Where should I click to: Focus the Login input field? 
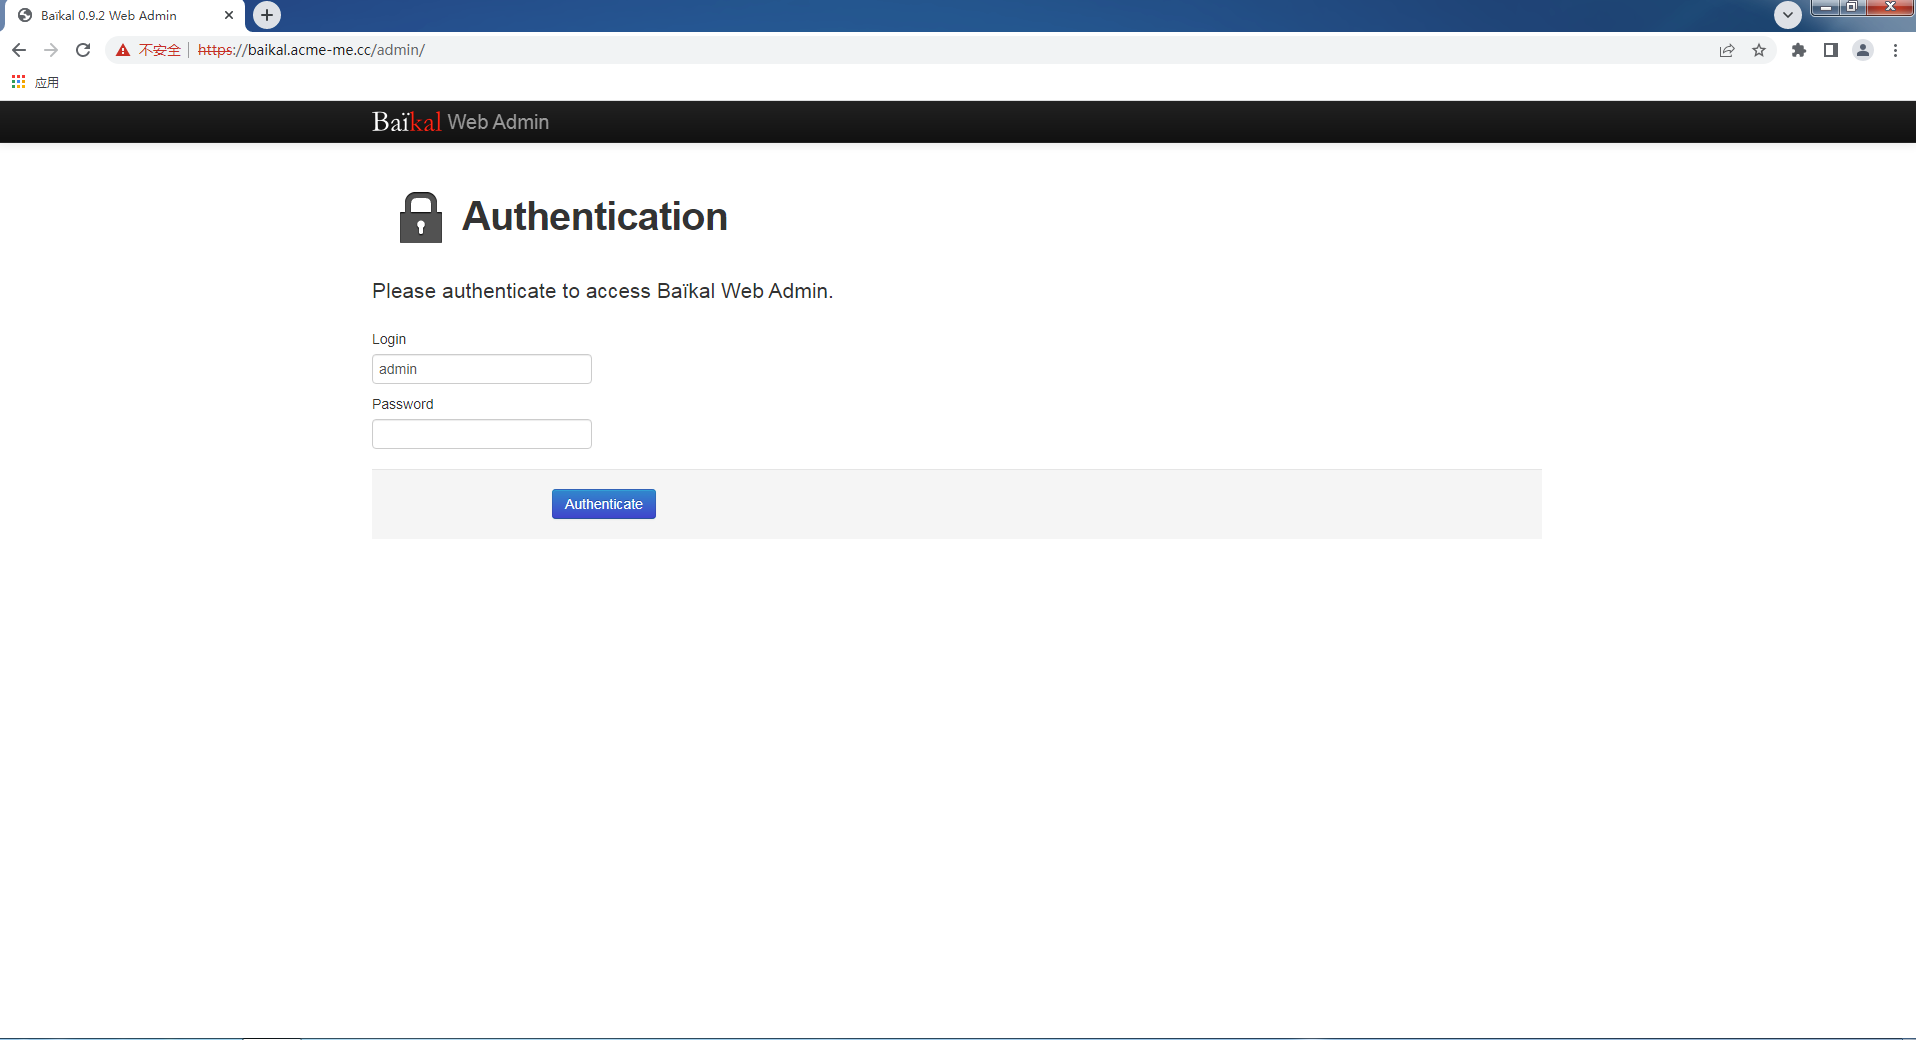(482, 369)
